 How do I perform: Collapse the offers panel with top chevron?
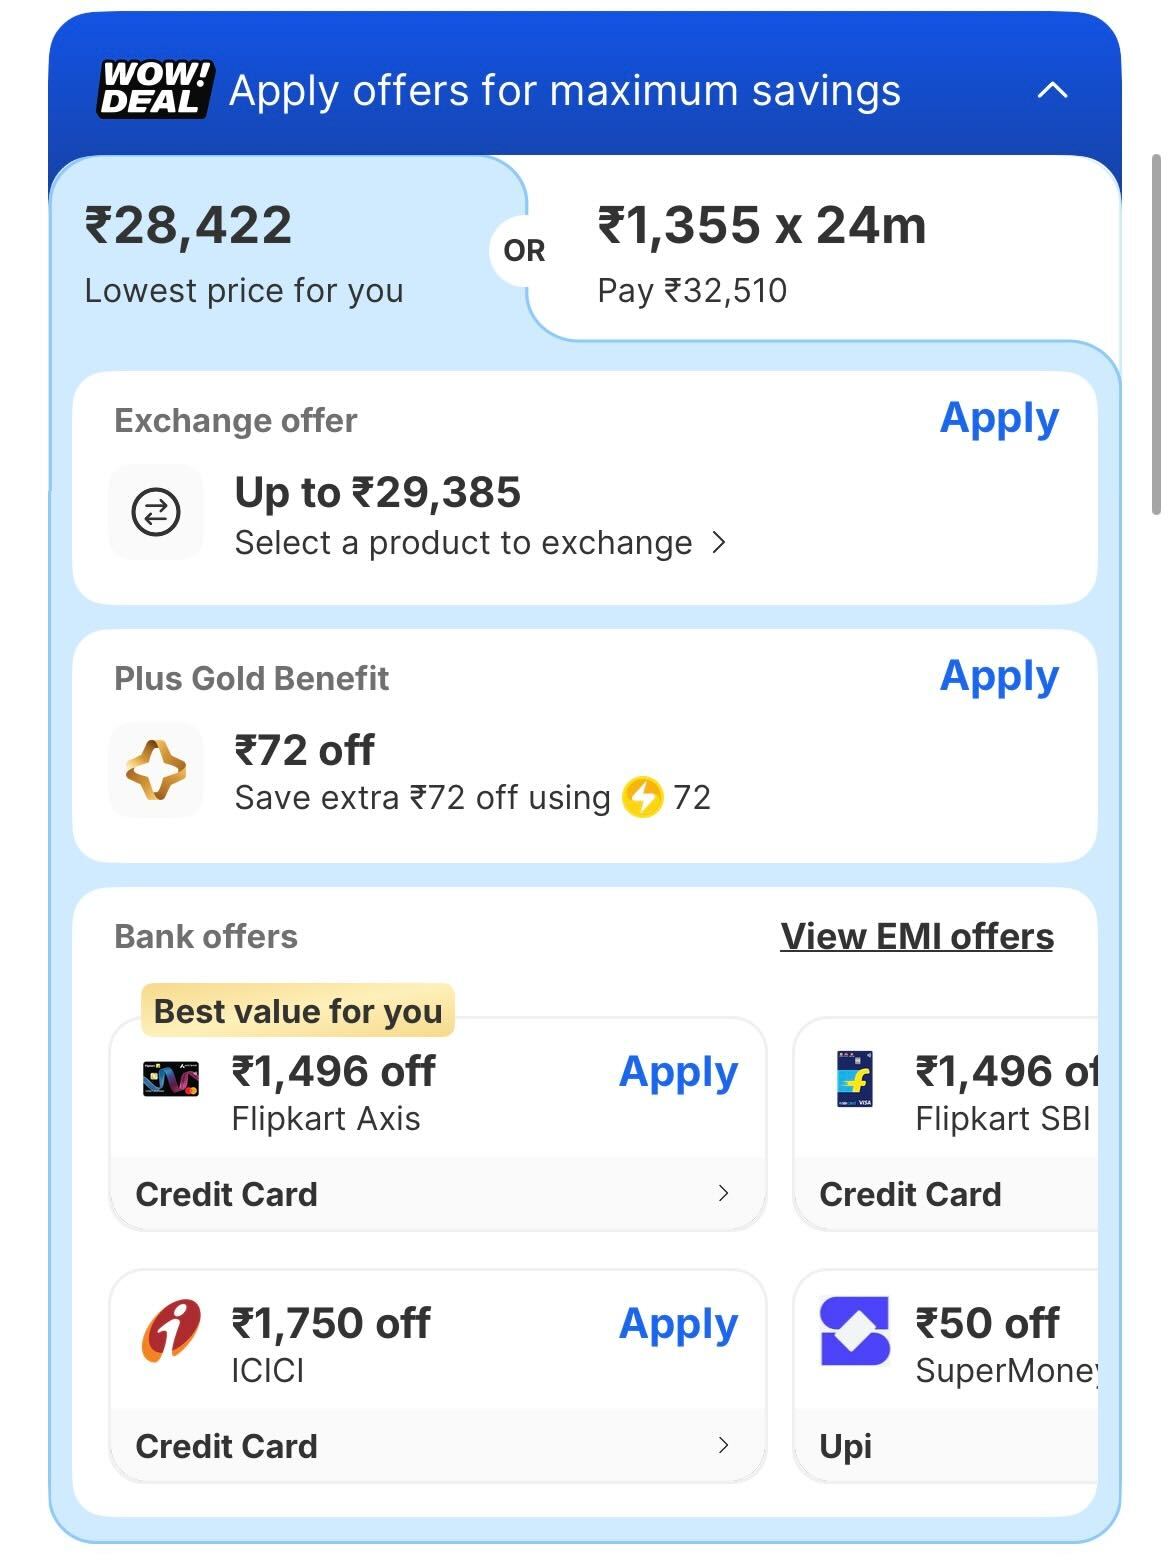click(1052, 91)
